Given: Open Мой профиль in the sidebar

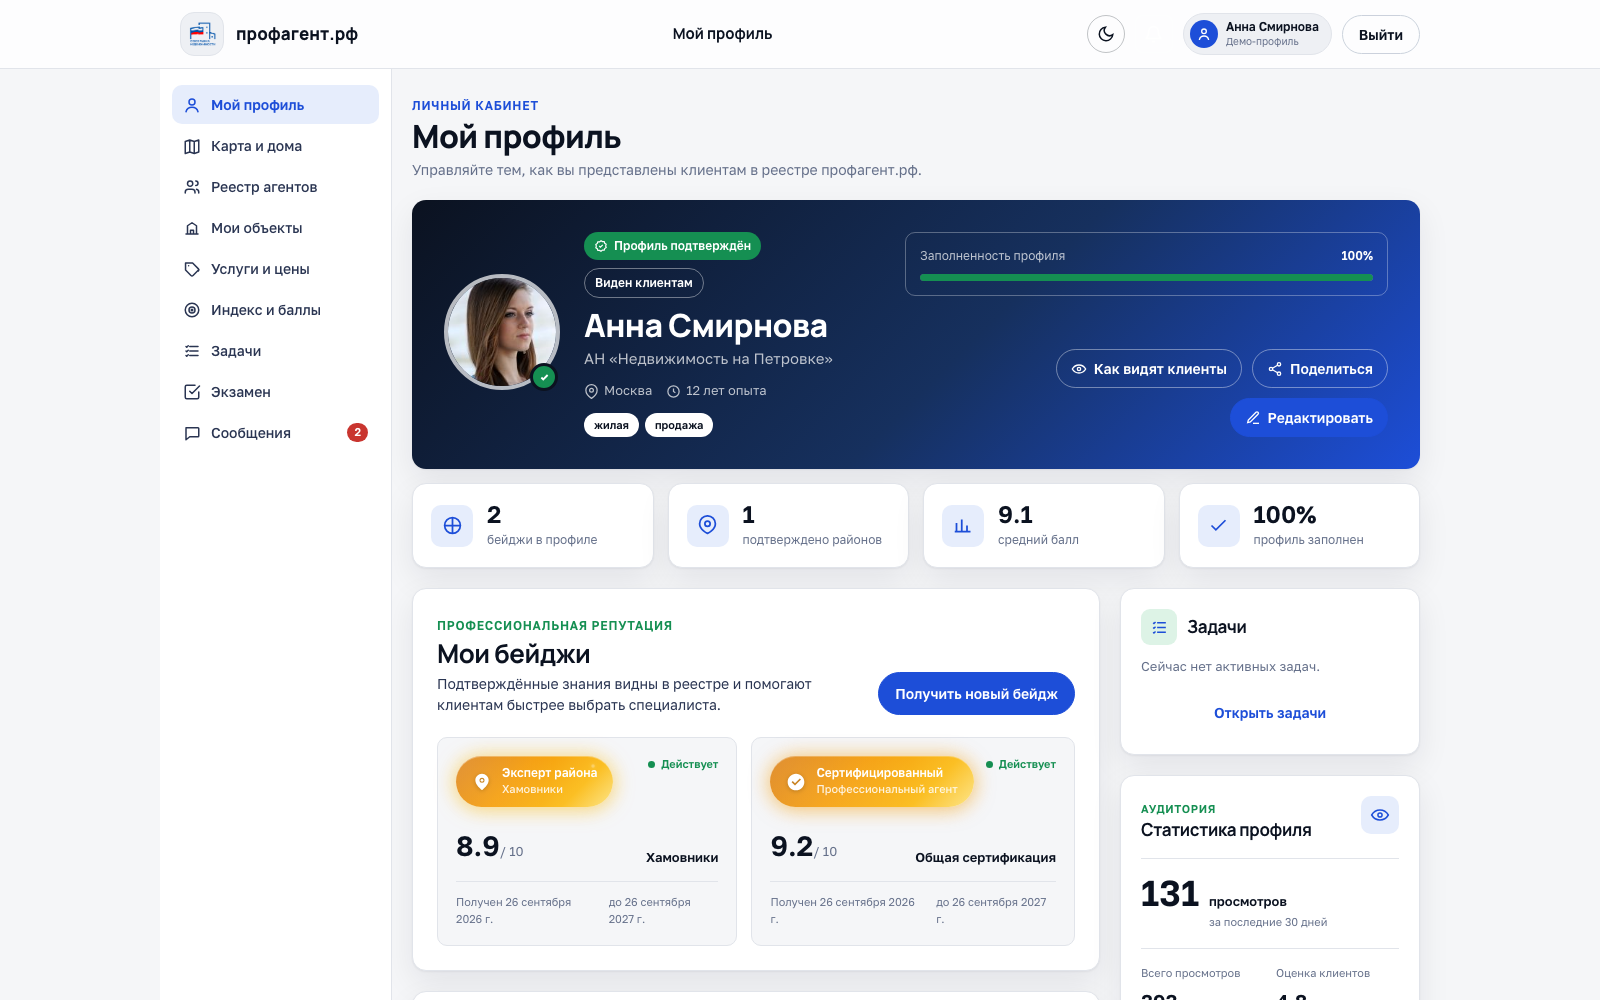Looking at the screenshot, I should point(275,105).
